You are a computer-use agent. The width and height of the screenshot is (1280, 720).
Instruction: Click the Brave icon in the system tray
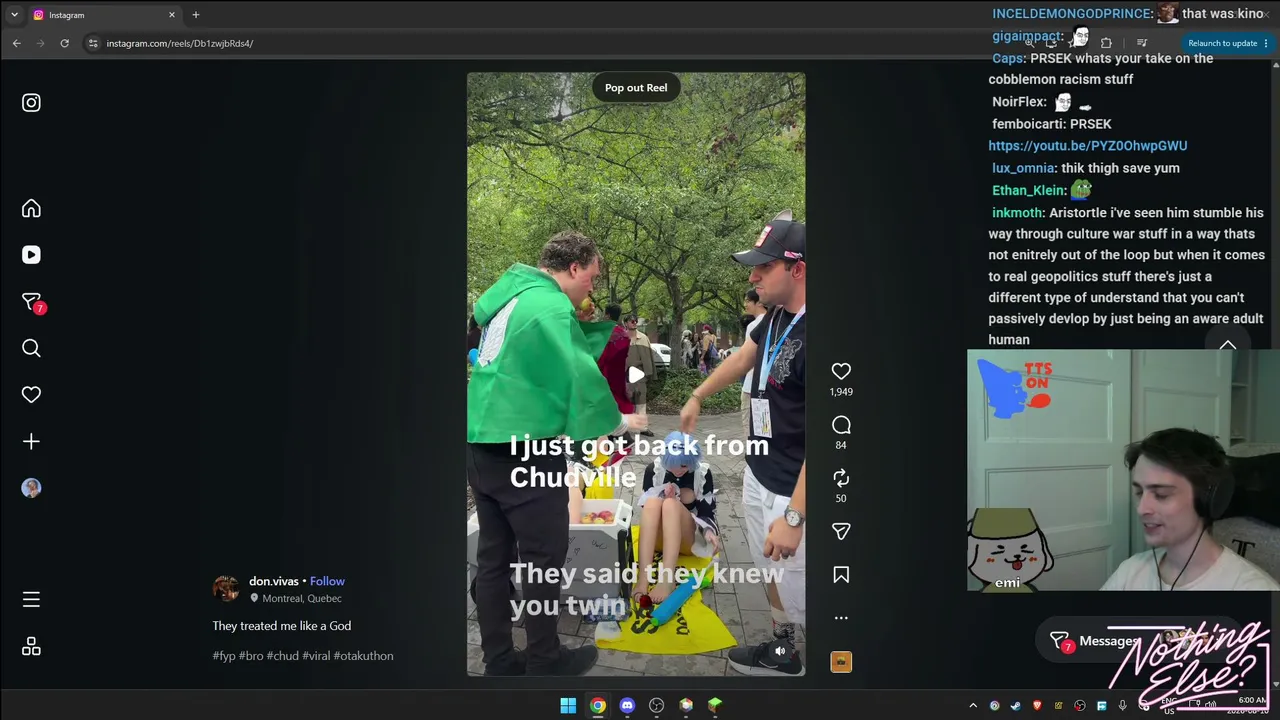[1037, 706]
